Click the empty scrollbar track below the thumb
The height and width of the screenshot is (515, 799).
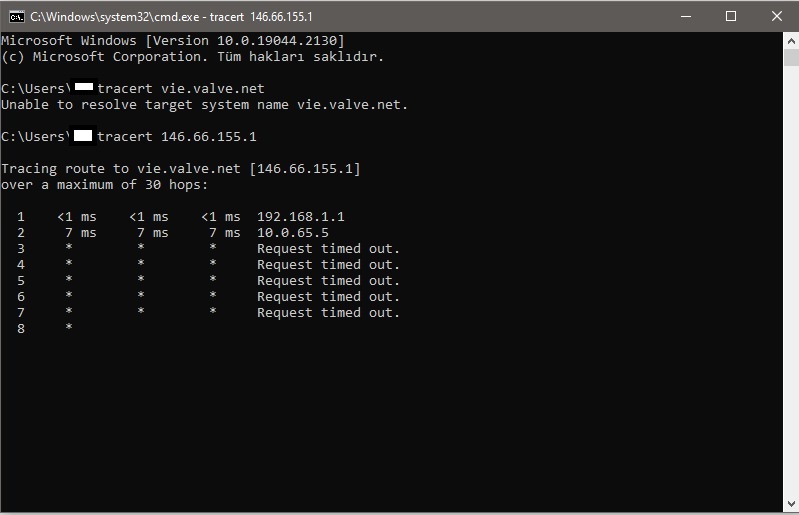click(791, 280)
